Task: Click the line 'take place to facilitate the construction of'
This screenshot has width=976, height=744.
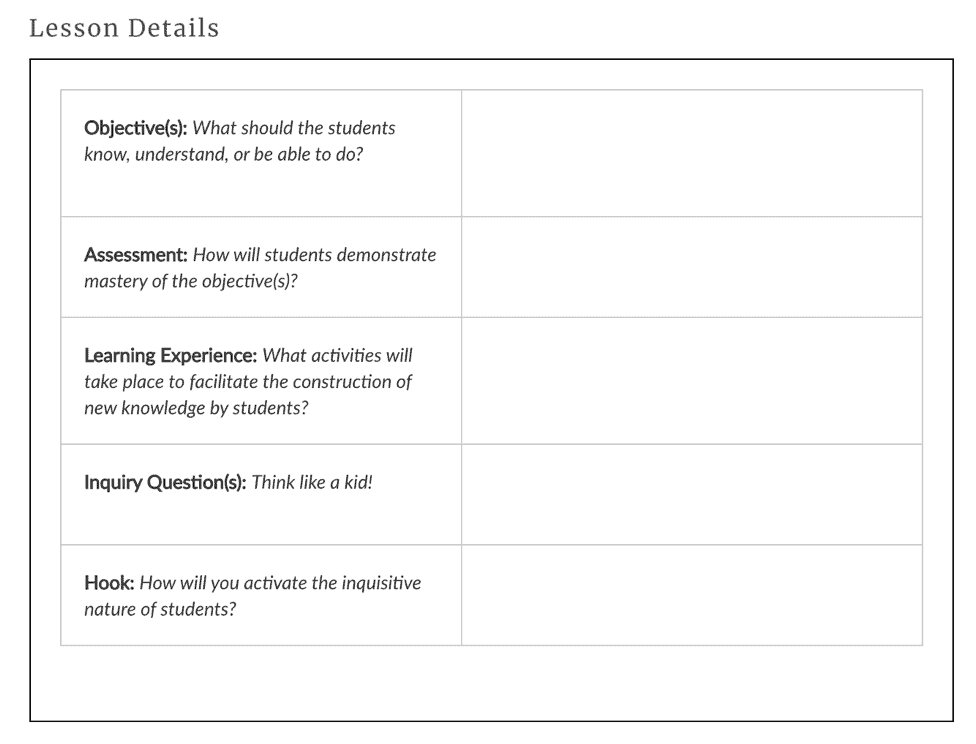Action: pos(248,382)
